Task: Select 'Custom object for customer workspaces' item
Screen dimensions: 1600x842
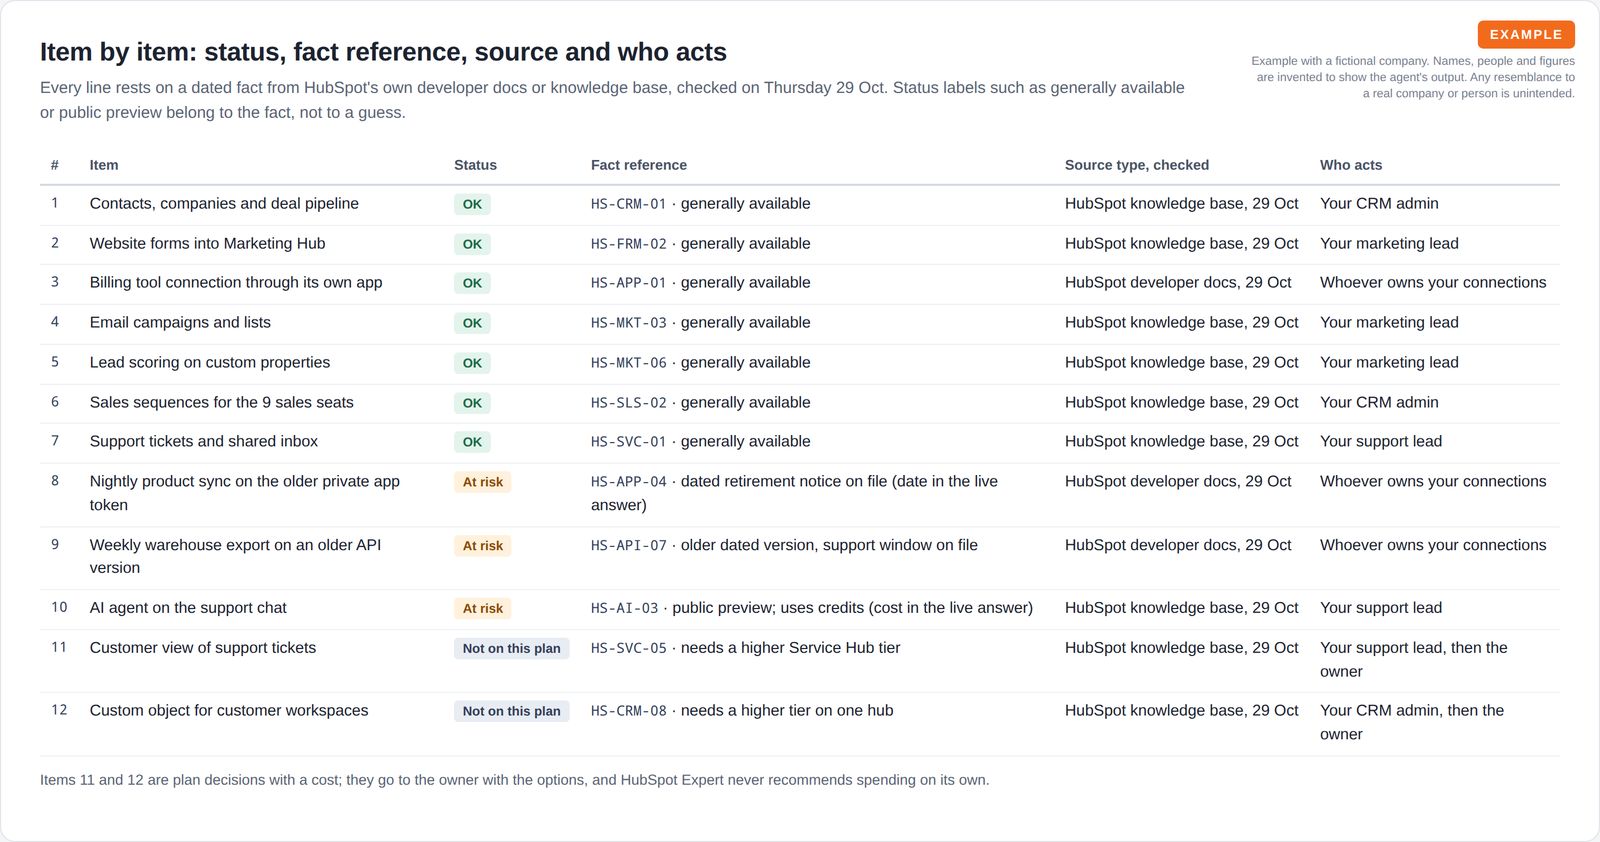Action: (229, 710)
